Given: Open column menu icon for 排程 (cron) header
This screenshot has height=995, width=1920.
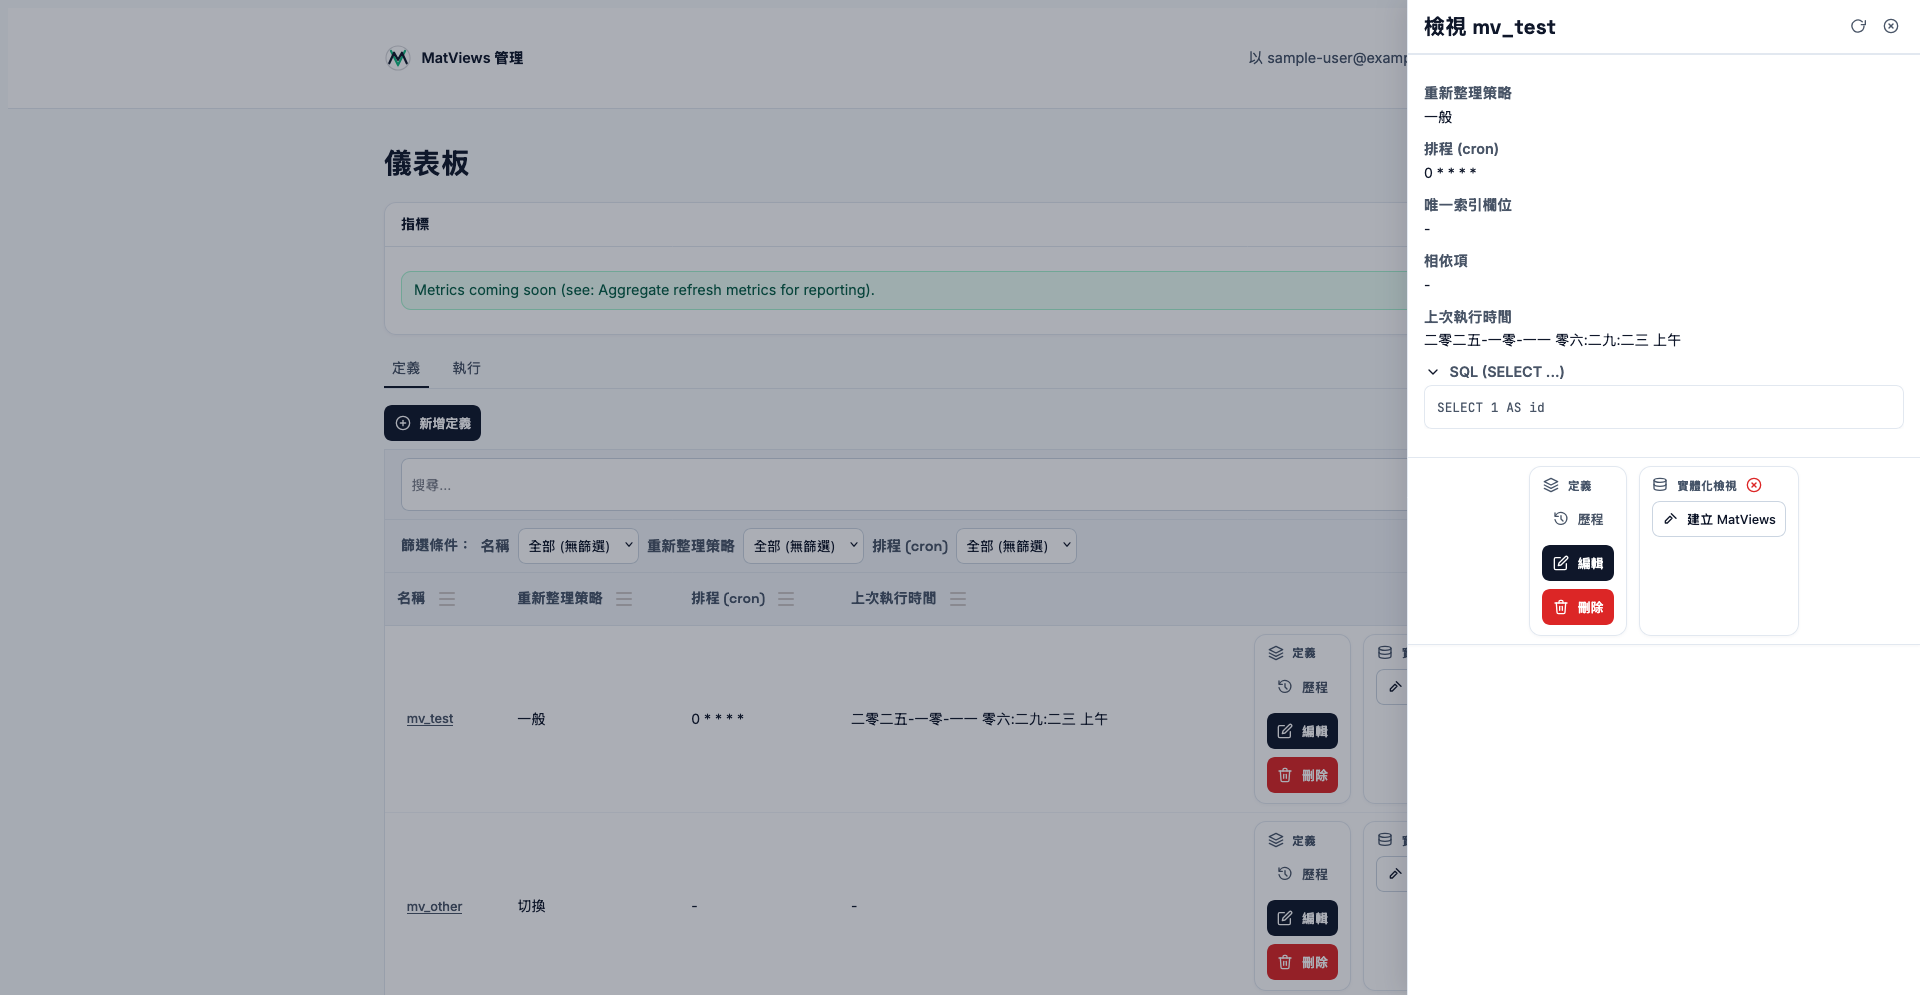Looking at the screenshot, I should (786, 599).
